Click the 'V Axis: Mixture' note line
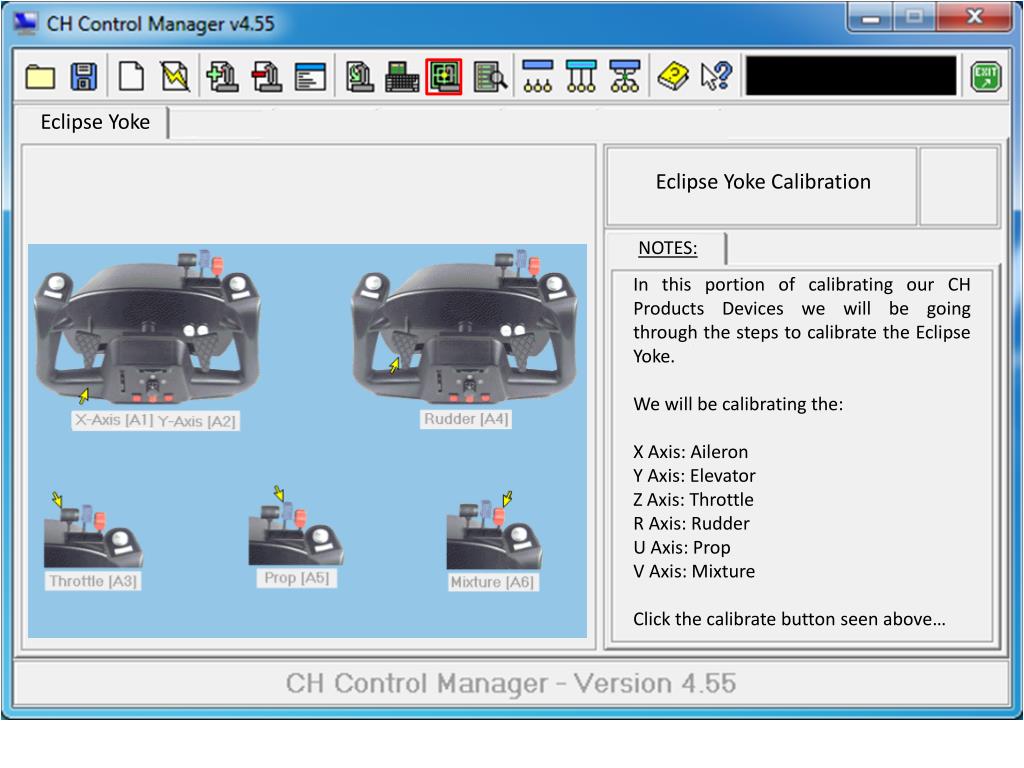Viewport: 1024px width, 768px height. click(694, 571)
